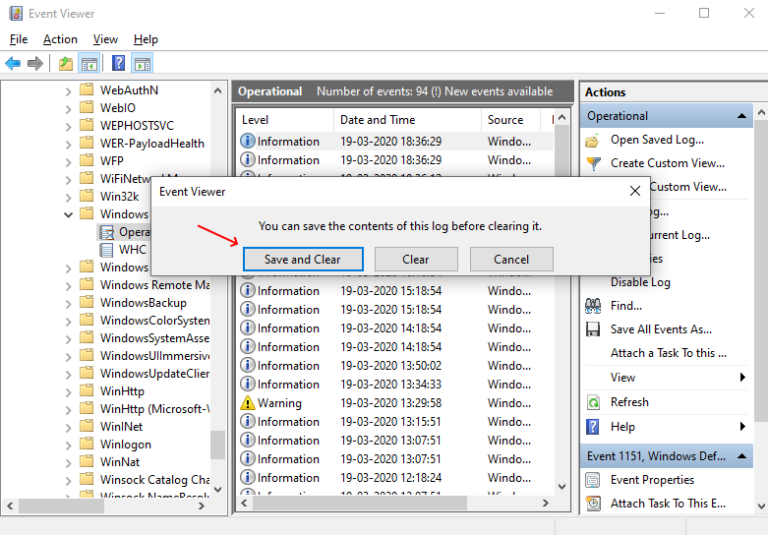Sort by the Level column header
Screen dimensions: 768x535
pos(286,120)
